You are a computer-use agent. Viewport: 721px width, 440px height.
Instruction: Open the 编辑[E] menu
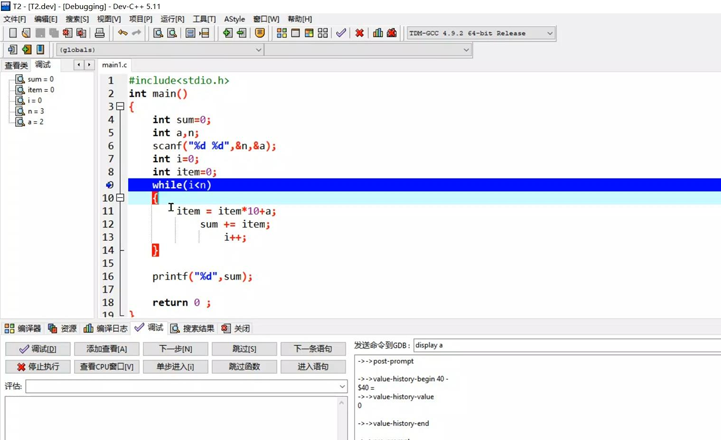tap(46, 19)
